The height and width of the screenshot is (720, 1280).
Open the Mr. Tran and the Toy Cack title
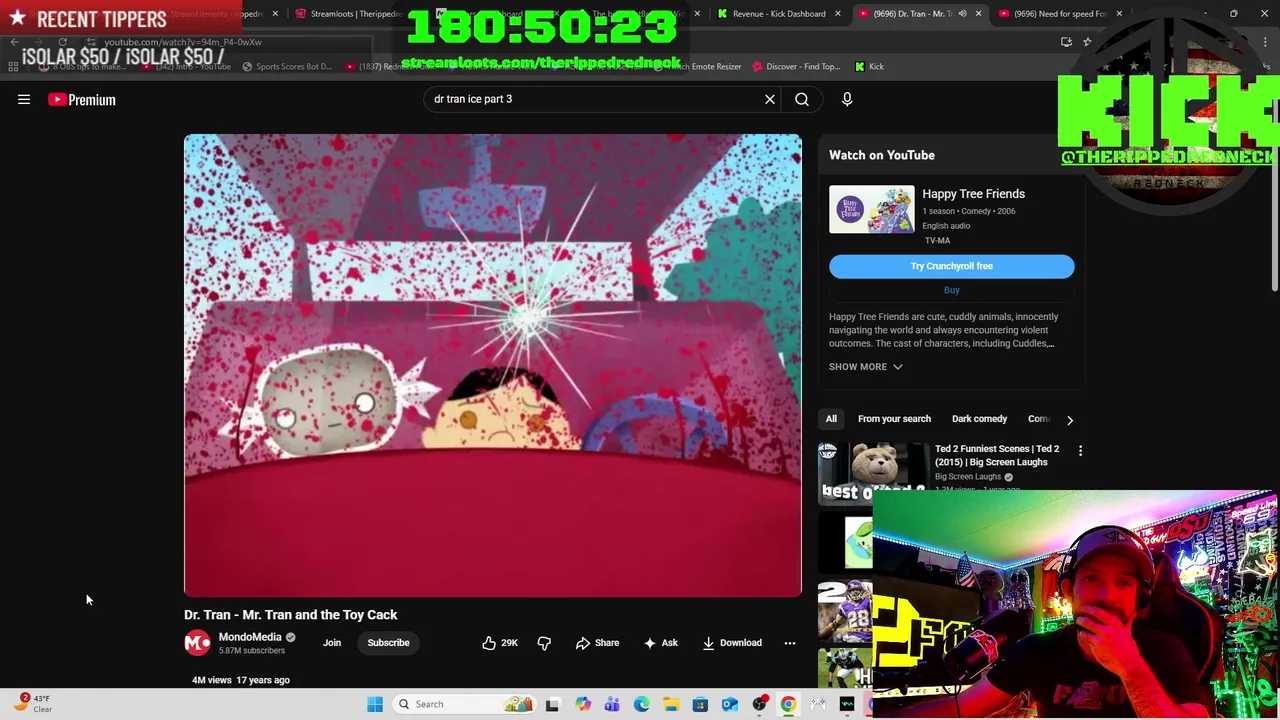point(290,615)
